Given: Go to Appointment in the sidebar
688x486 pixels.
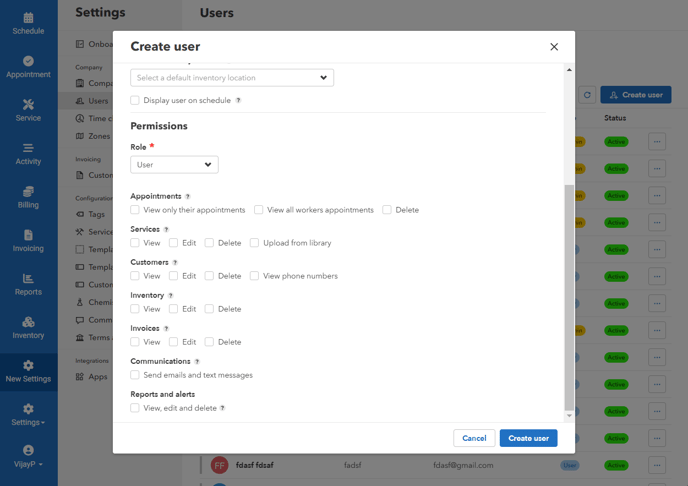Looking at the screenshot, I should pos(28,67).
